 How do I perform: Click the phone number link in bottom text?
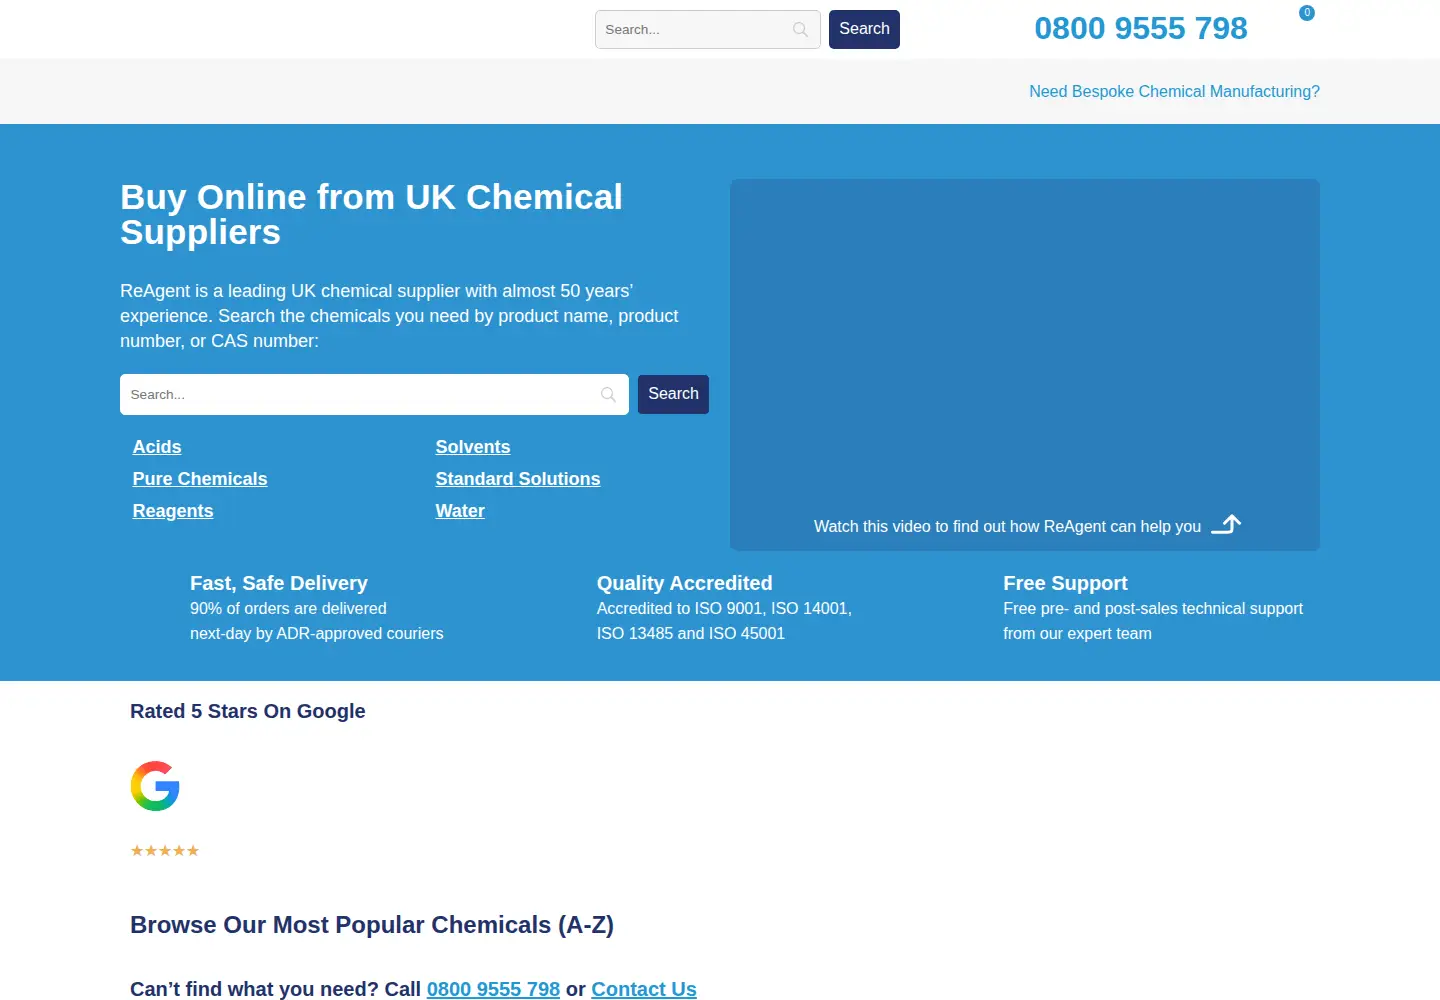[x=493, y=989]
